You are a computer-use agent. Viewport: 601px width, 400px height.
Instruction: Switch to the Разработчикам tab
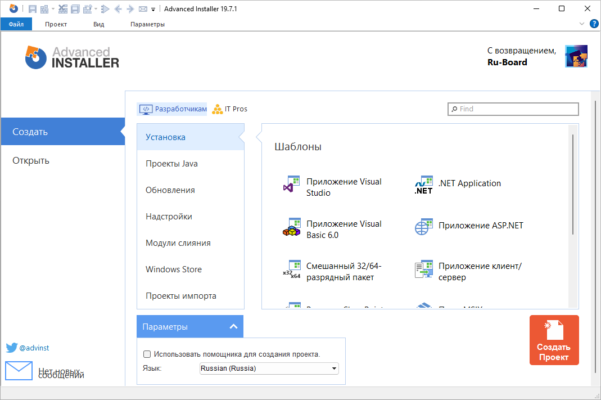(172, 109)
